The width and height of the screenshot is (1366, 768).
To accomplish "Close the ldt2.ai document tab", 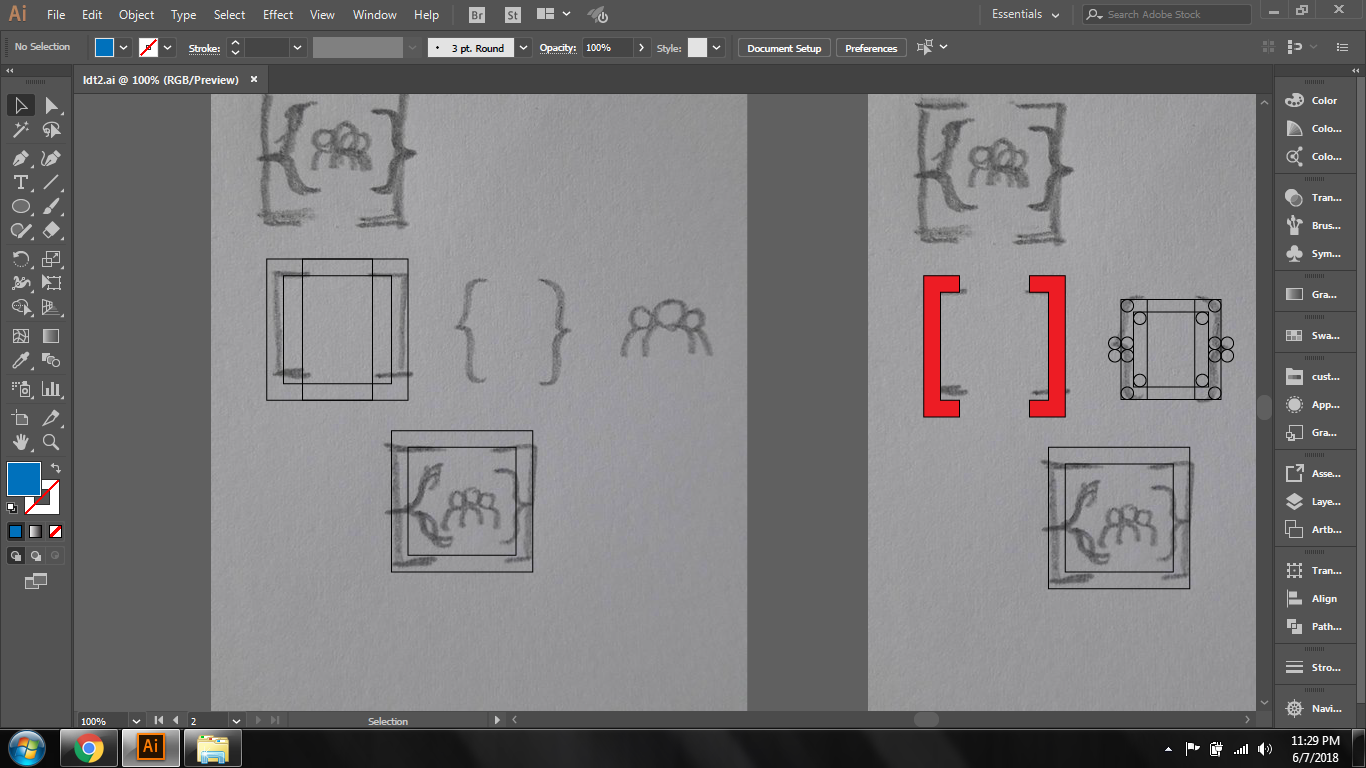I will pos(254,79).
